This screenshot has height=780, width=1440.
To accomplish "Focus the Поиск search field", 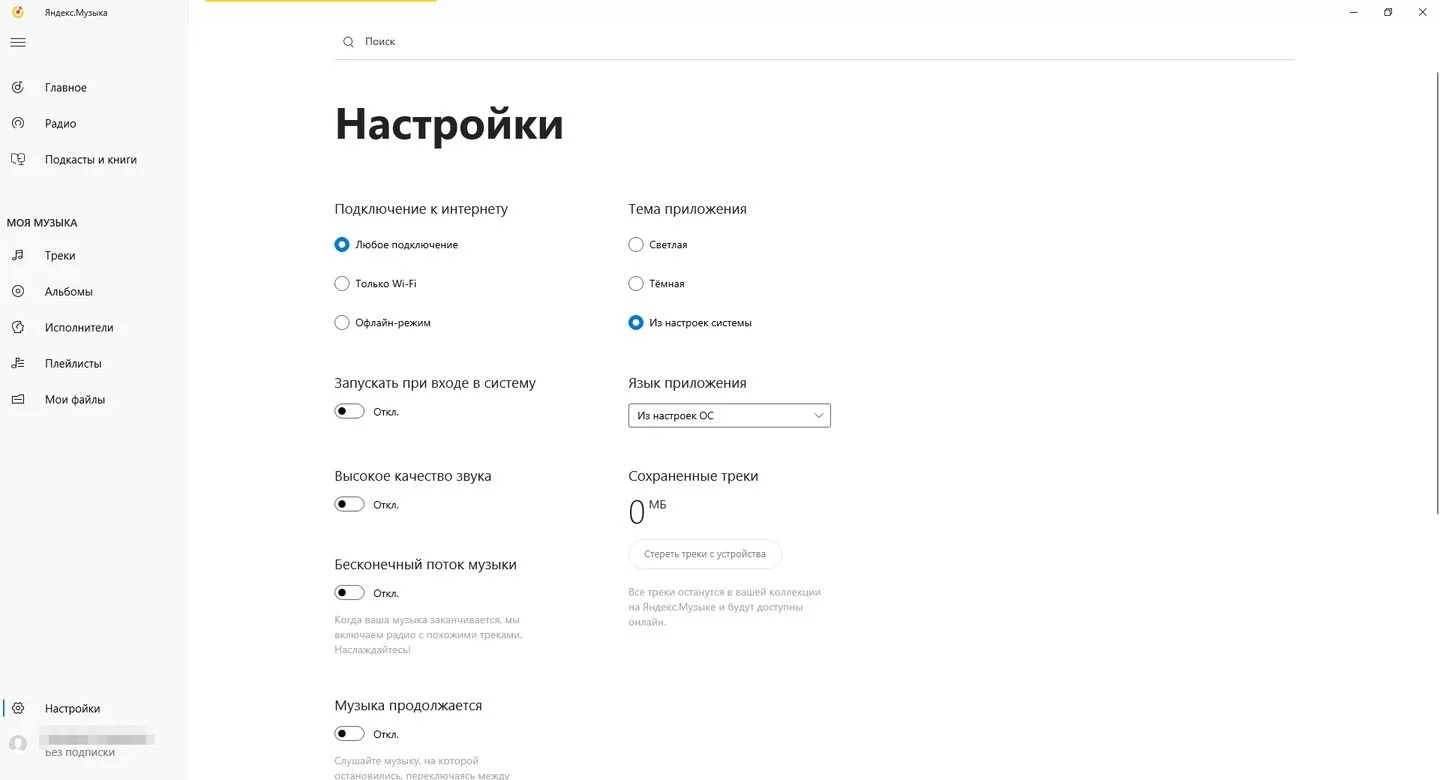I will 813,42.
